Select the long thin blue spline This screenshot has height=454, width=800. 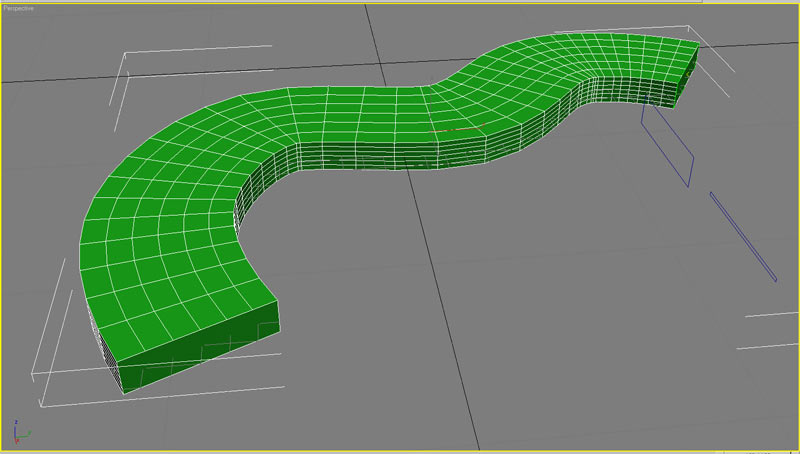pyautogui.click(x=743, y=237)
